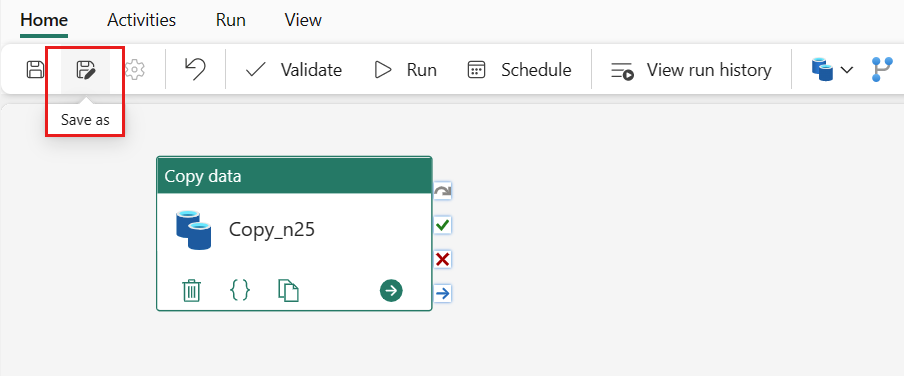904x376 pixels.
Task: Expand the Copy data dropdown chevron
Action: [x=846, y=70]
